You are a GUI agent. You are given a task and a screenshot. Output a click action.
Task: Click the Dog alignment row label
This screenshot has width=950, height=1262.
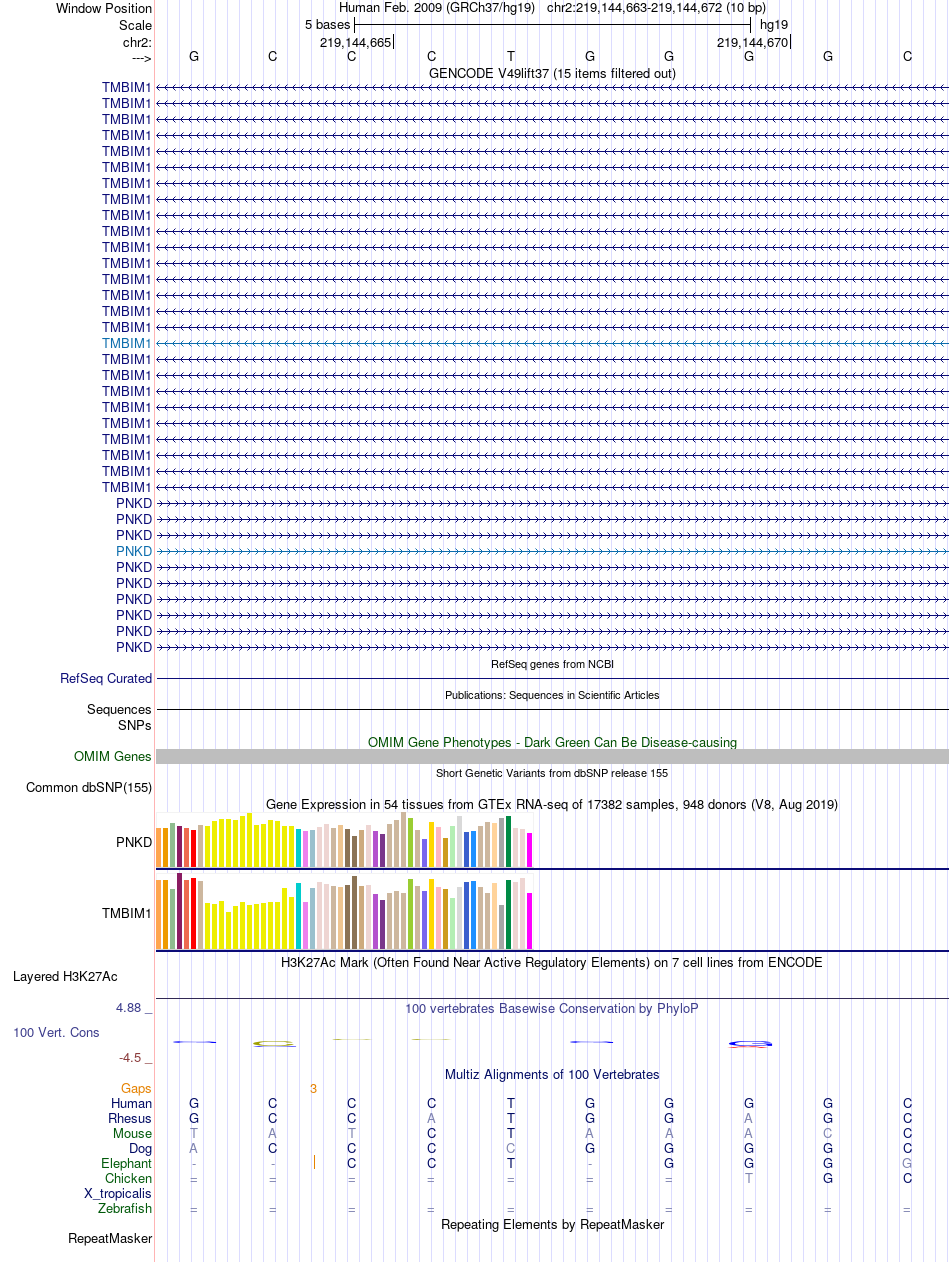point(140,1148)
